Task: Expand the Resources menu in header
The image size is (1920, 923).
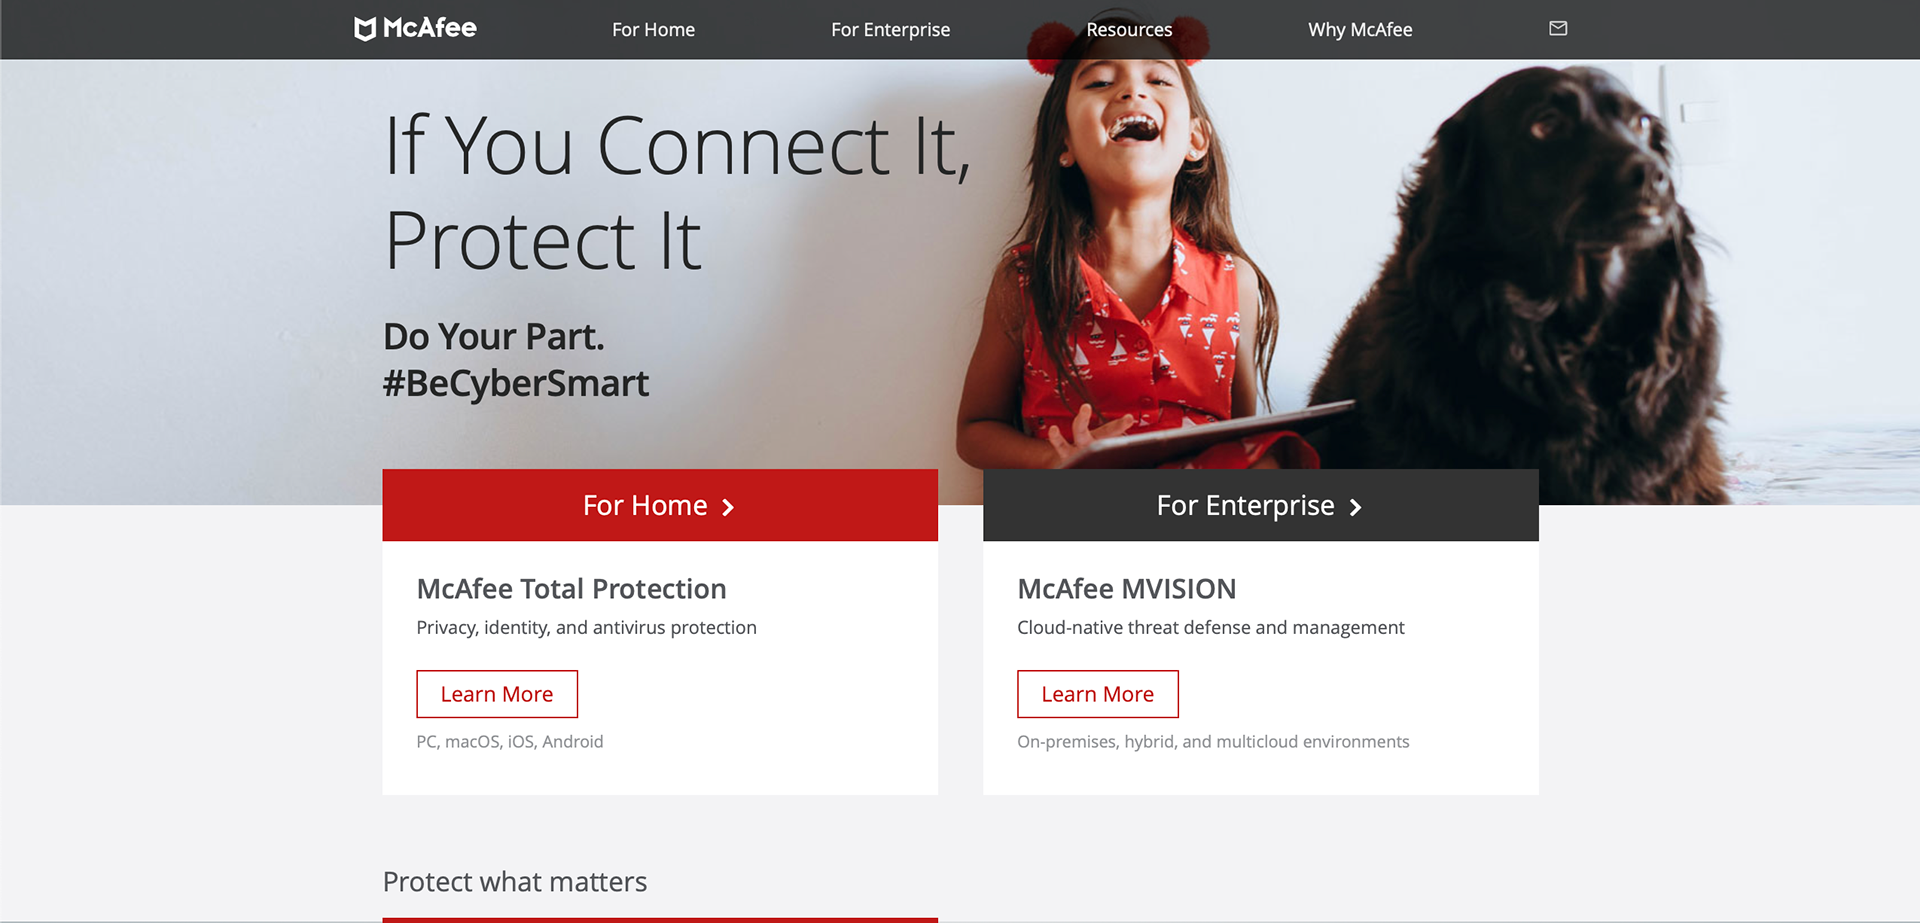Action: tap(1129, 30)
